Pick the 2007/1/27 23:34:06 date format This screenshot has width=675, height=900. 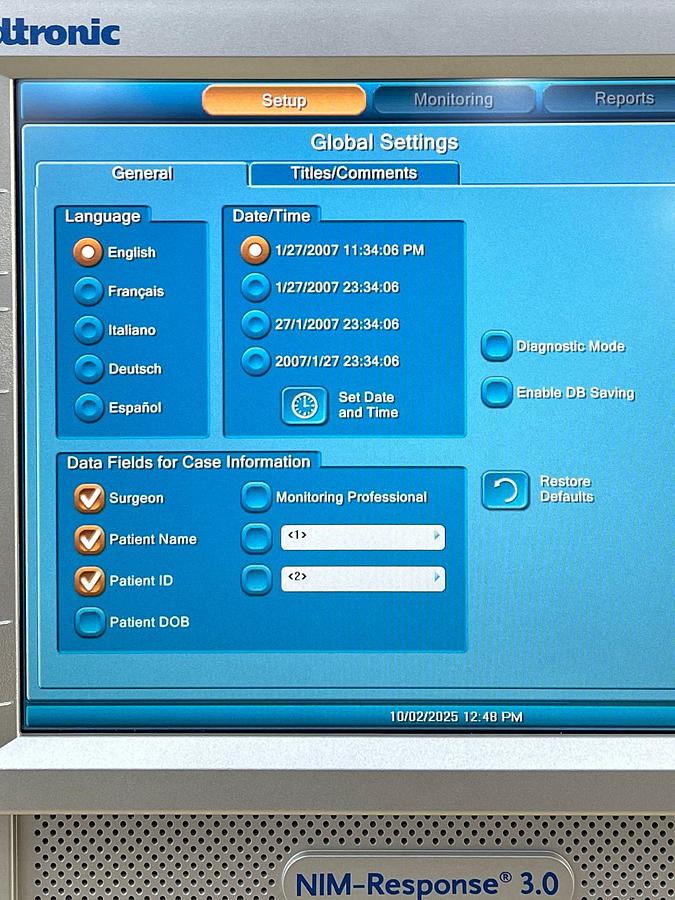click(x=255, y=361)
